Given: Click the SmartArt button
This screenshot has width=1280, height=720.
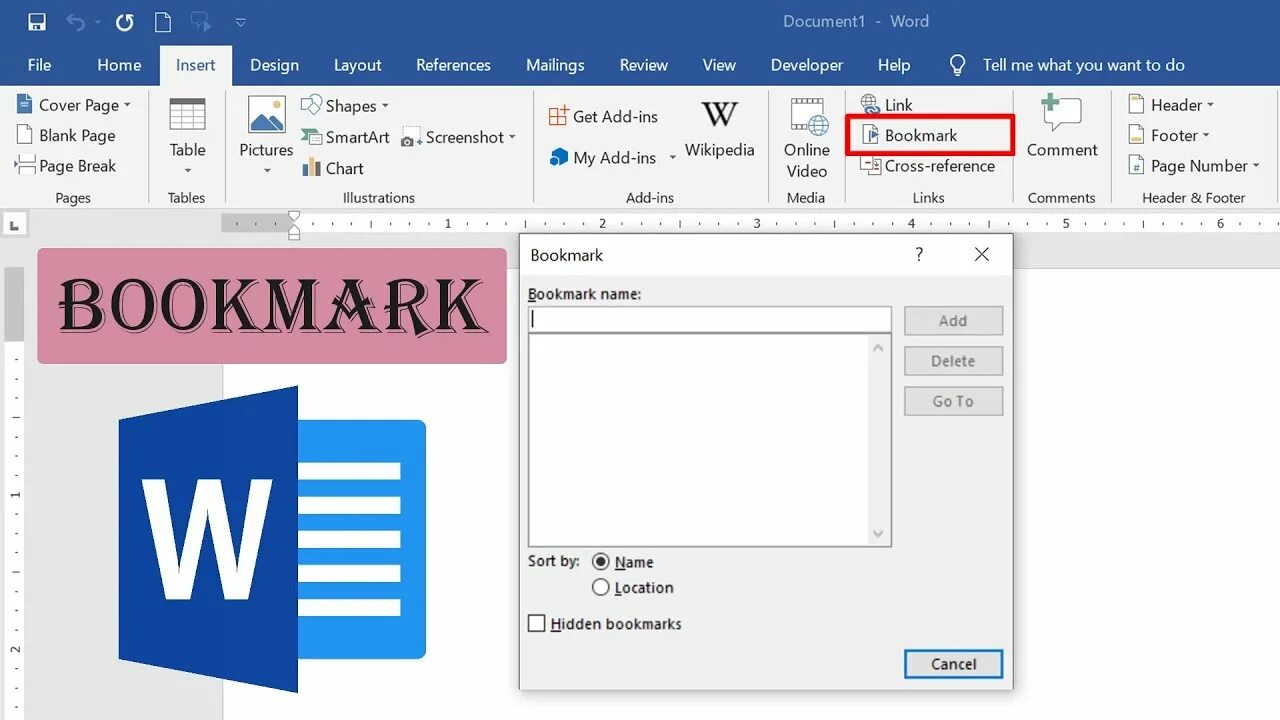Looking at the screenshot, I should (x=345, y=137).
